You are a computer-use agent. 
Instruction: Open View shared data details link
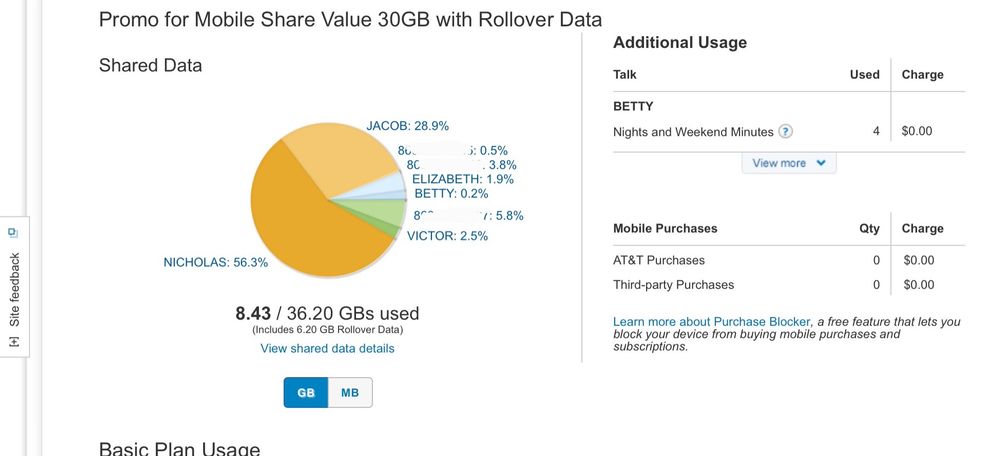coord(327,348)
